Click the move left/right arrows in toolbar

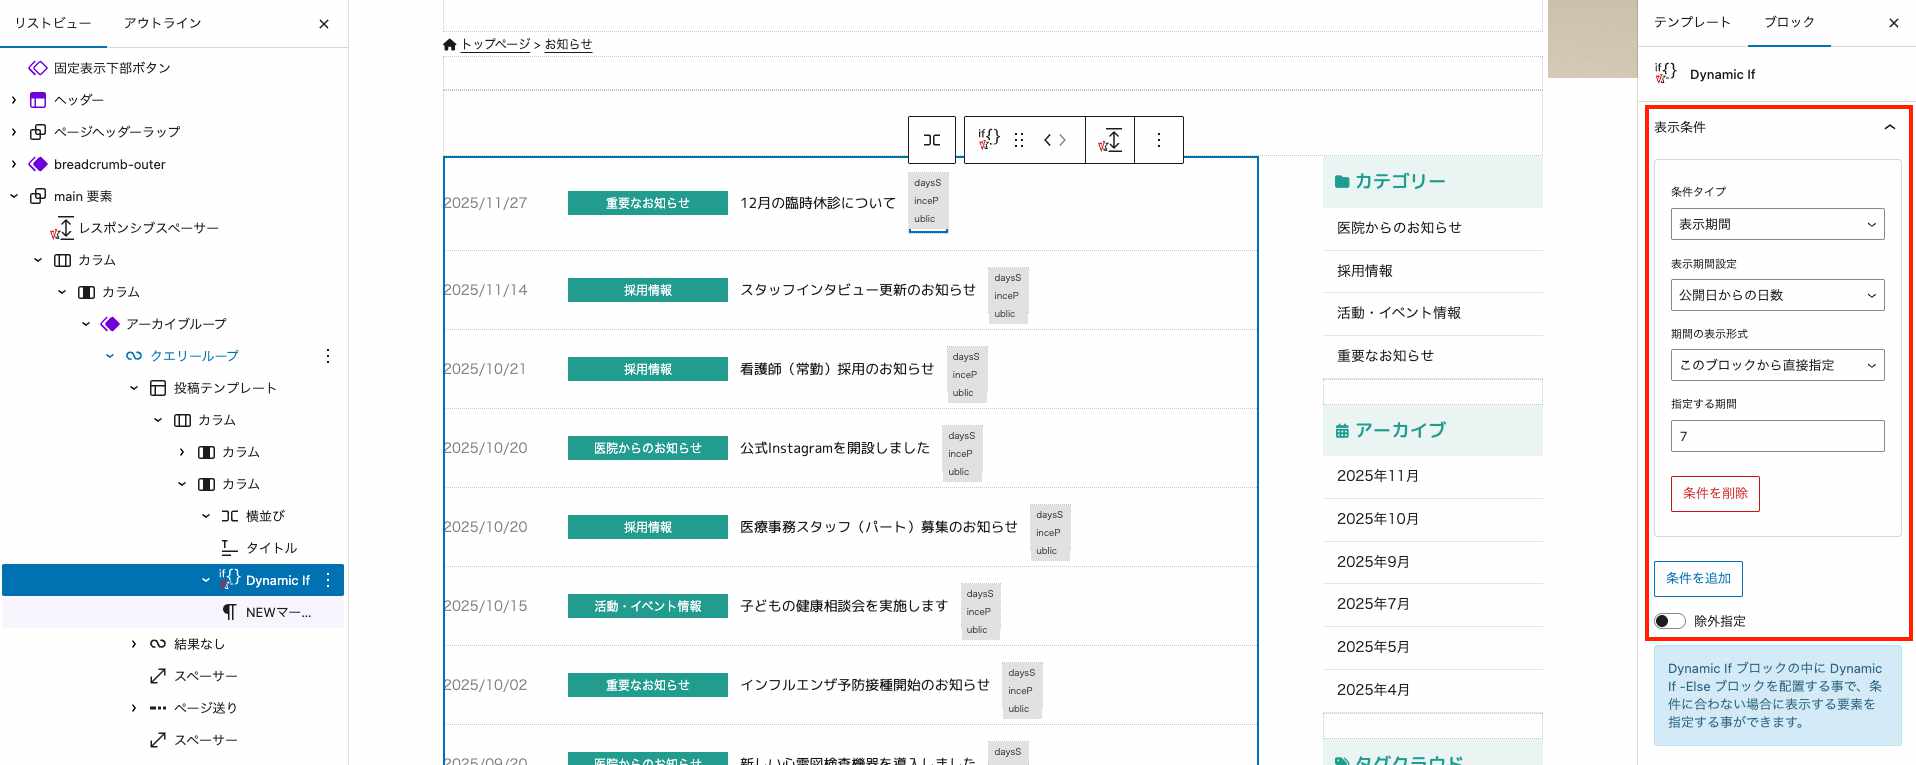pyautogui.click(x=1055, y=140)
